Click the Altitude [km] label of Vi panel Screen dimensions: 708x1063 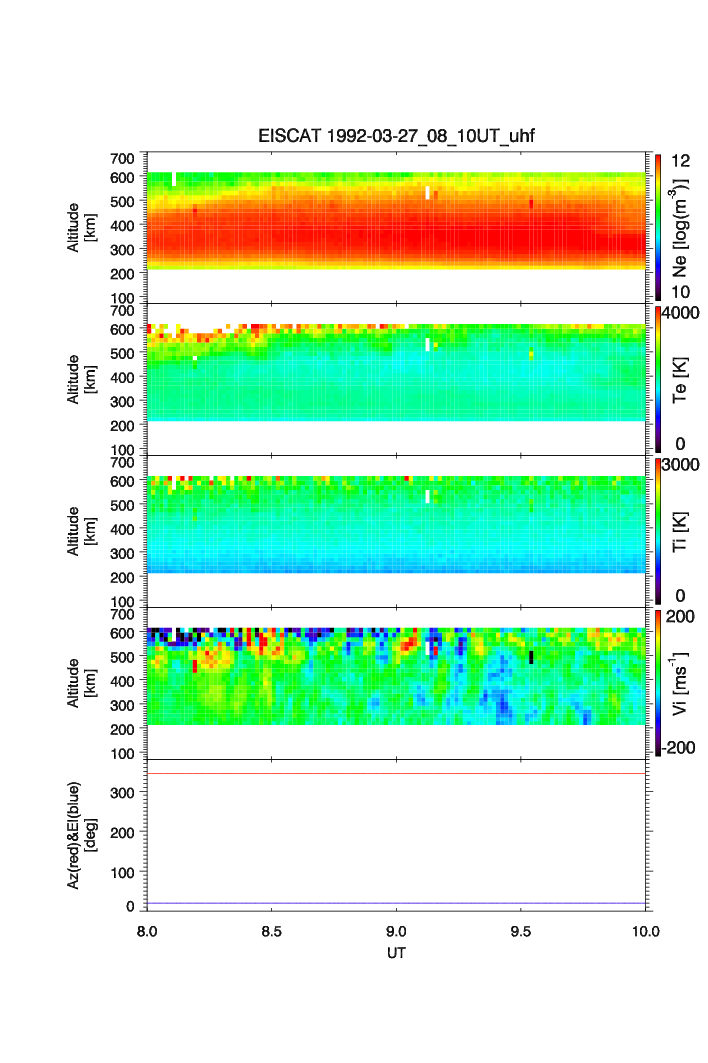(81, 683)
